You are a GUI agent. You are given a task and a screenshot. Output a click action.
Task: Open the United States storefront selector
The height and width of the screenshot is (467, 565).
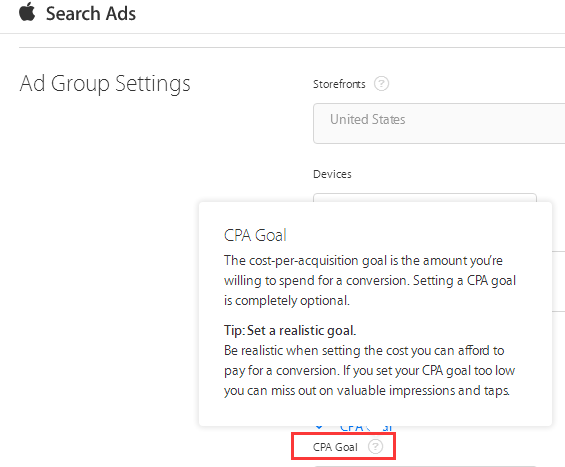[439, 123]
